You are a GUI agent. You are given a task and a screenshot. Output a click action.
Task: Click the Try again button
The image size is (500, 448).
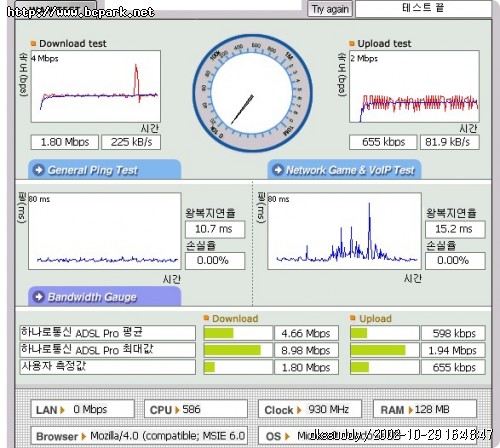330,9
